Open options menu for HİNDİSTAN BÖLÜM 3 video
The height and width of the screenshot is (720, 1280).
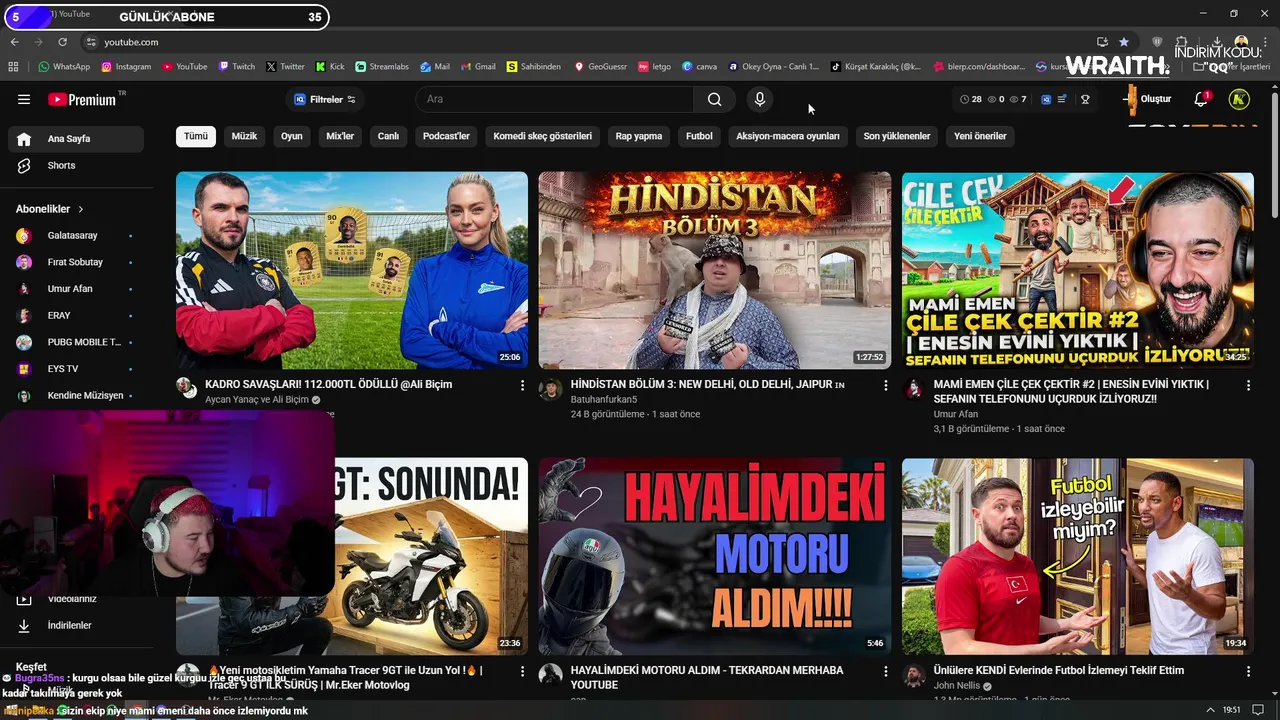(885, 385)
